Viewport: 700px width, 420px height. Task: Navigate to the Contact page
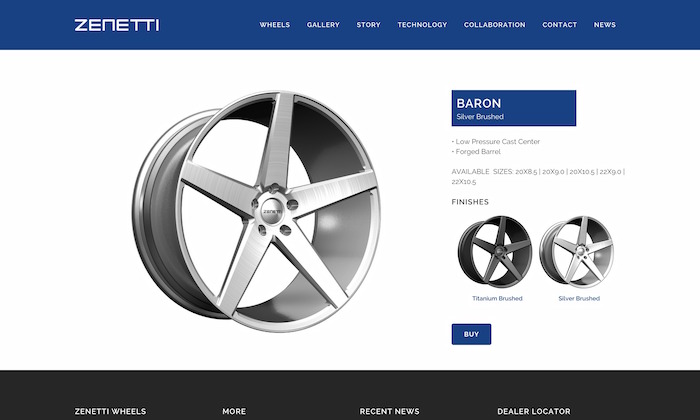(559, 25)
